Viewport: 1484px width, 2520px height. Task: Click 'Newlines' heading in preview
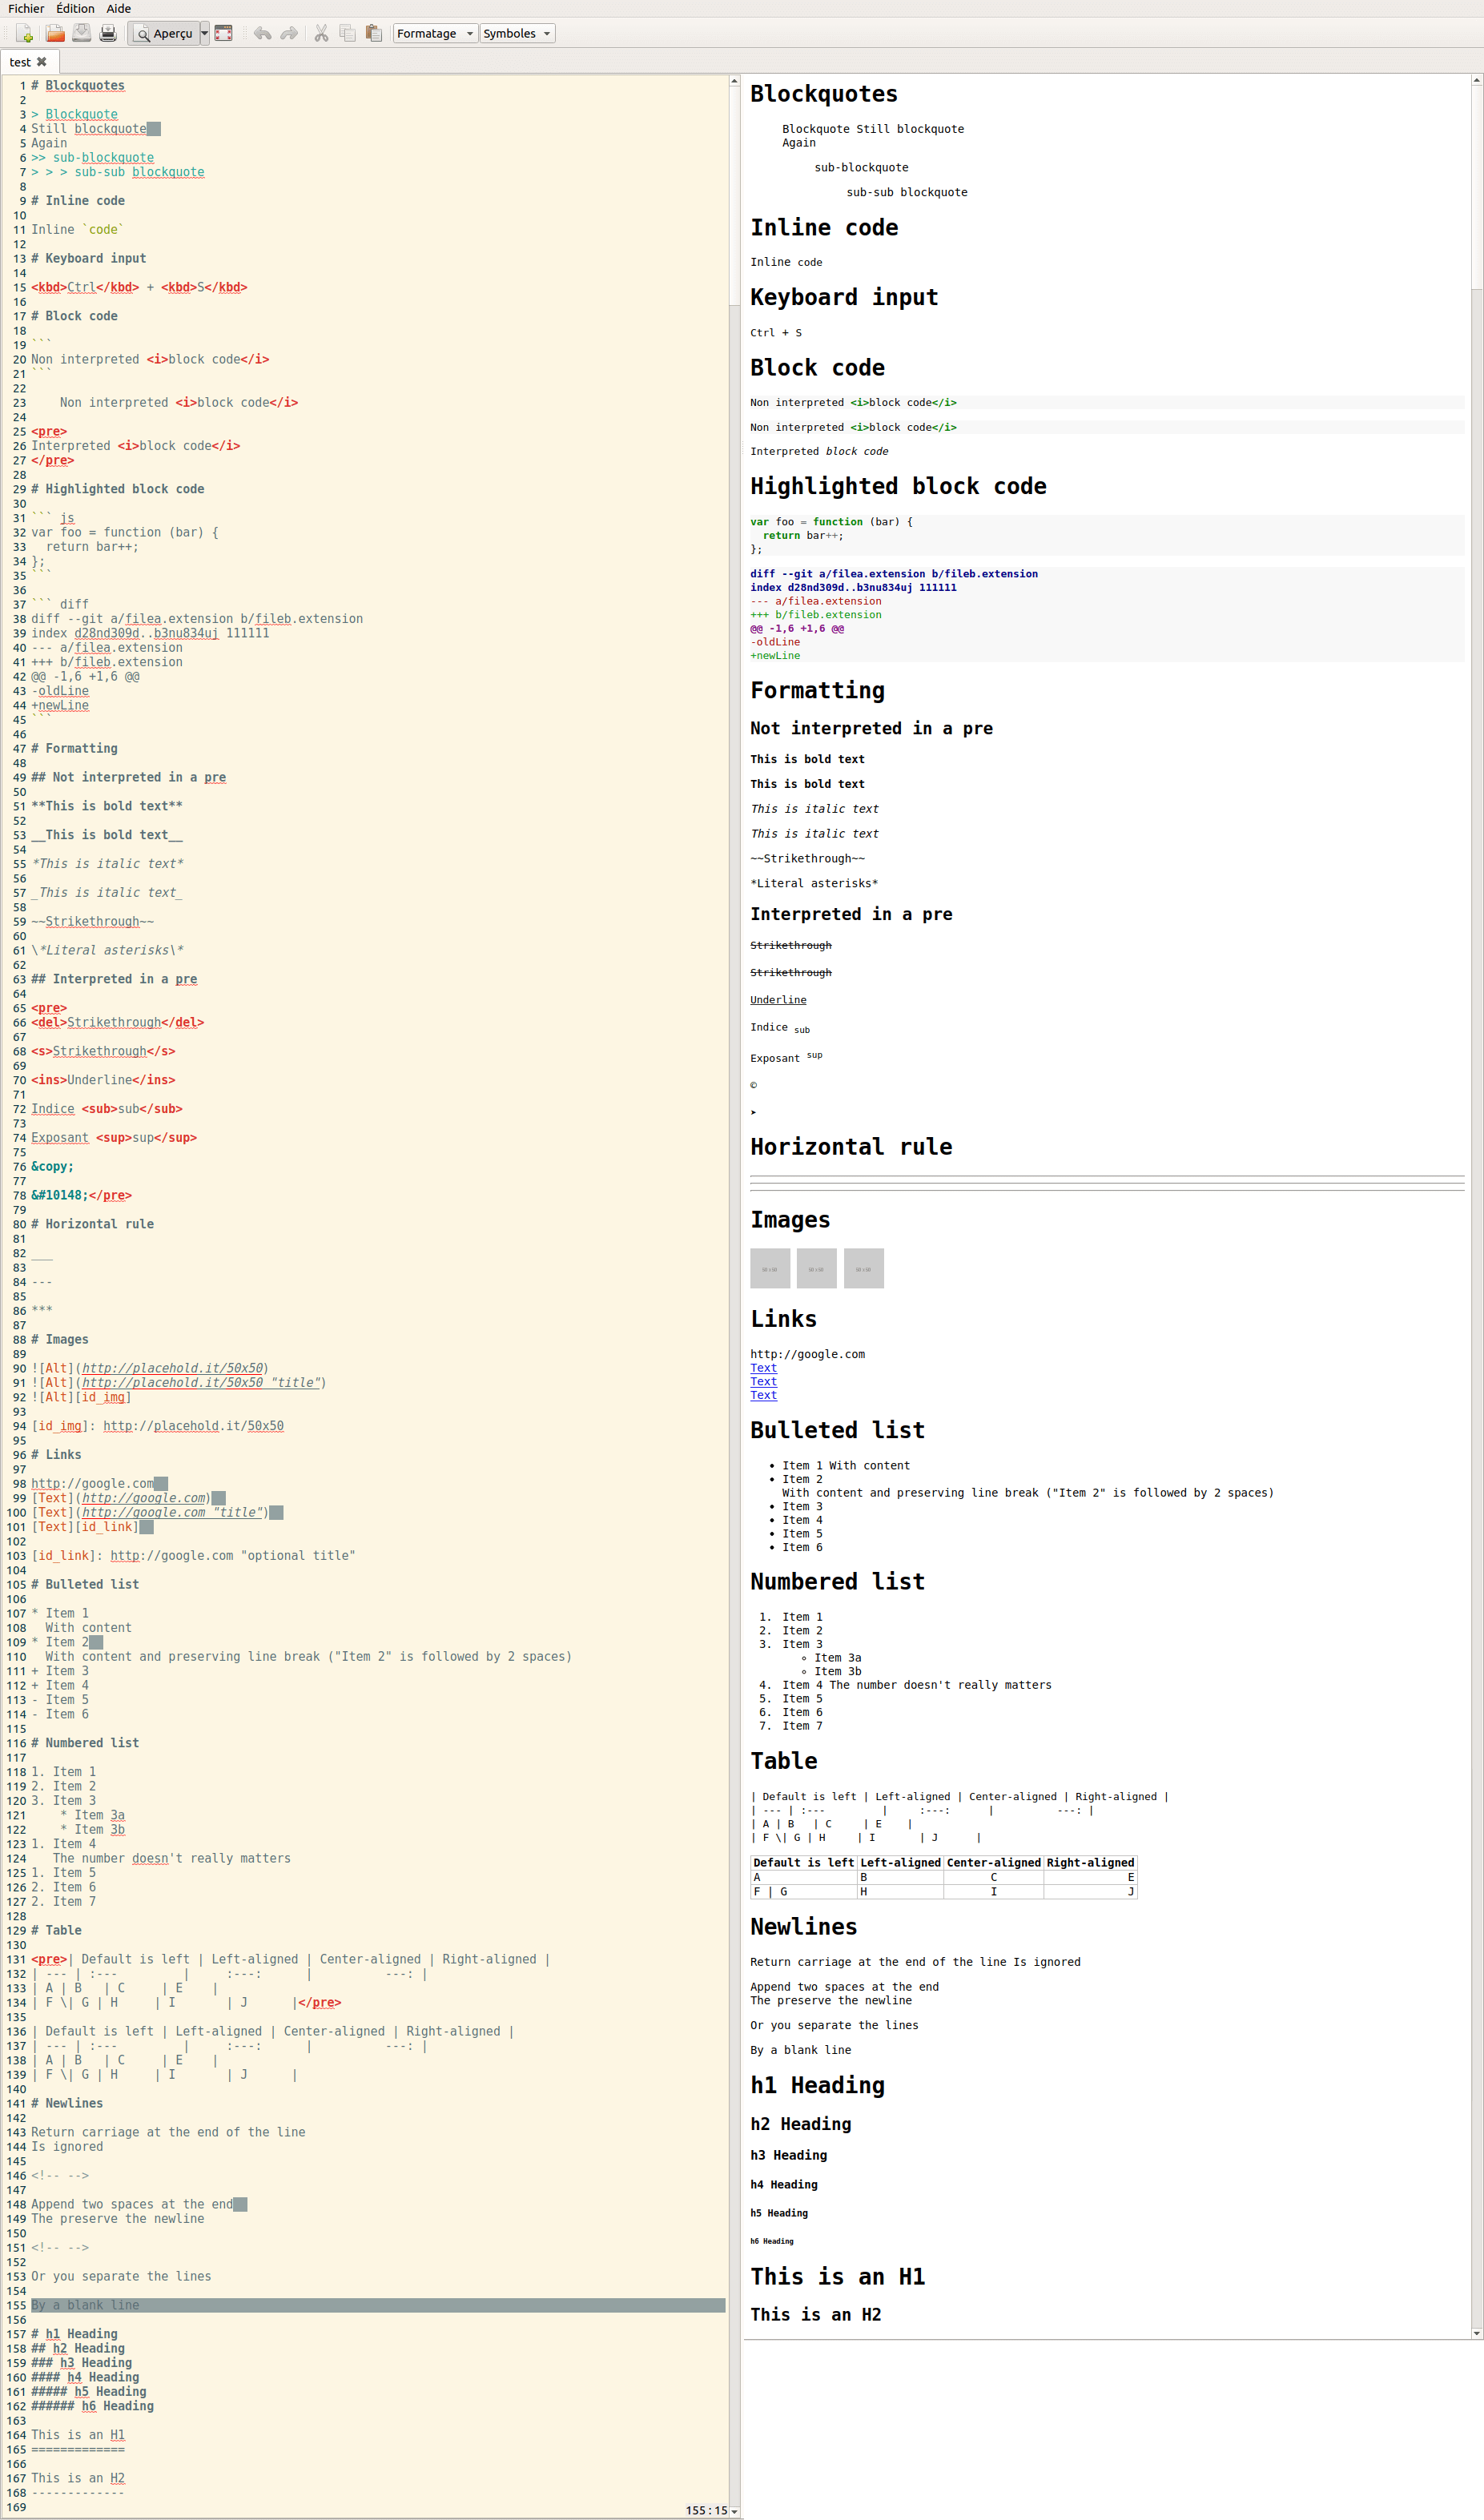(803, 1927)
